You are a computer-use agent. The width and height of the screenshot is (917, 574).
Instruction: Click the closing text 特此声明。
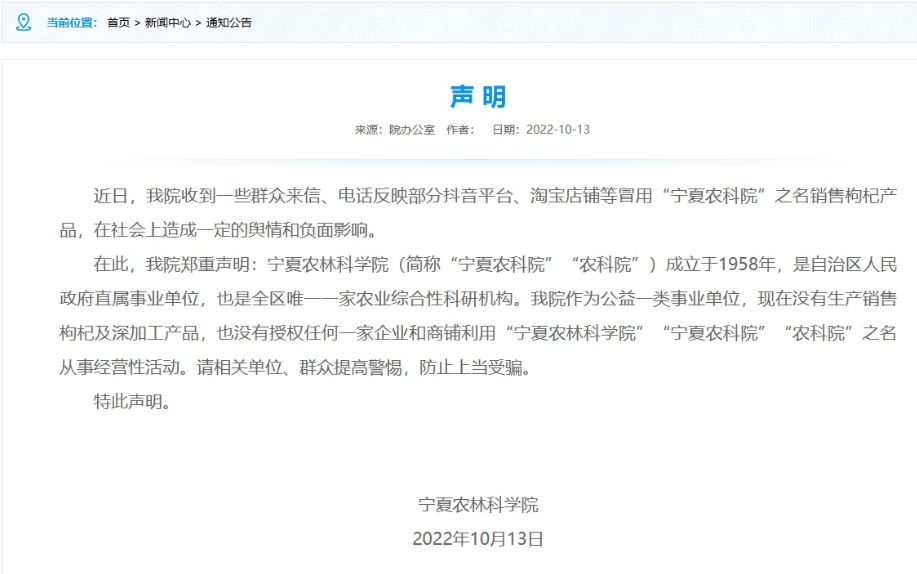132,402
